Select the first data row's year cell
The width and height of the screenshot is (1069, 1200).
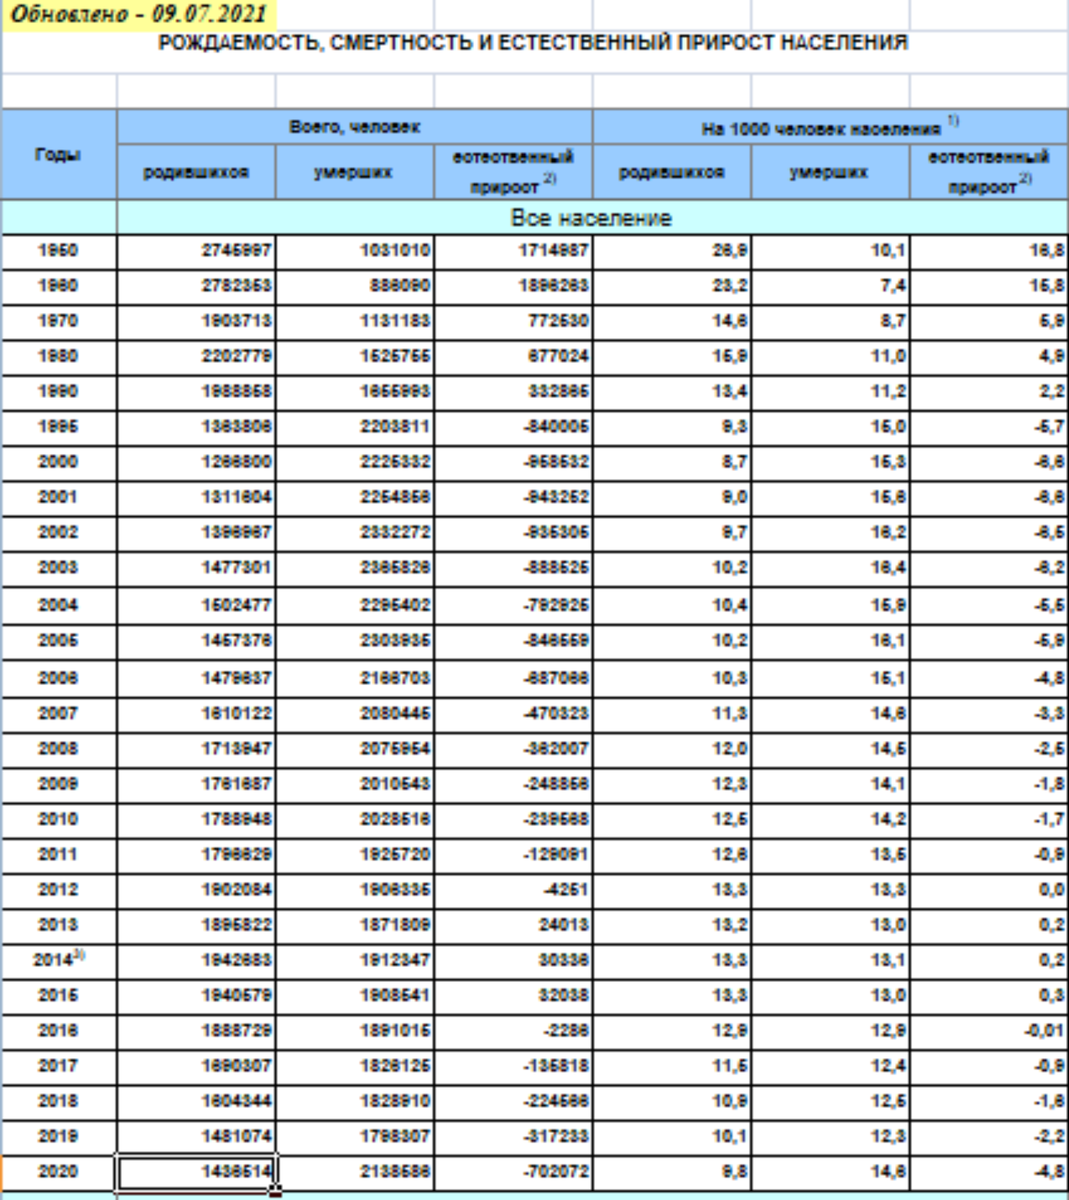point(58,251)
